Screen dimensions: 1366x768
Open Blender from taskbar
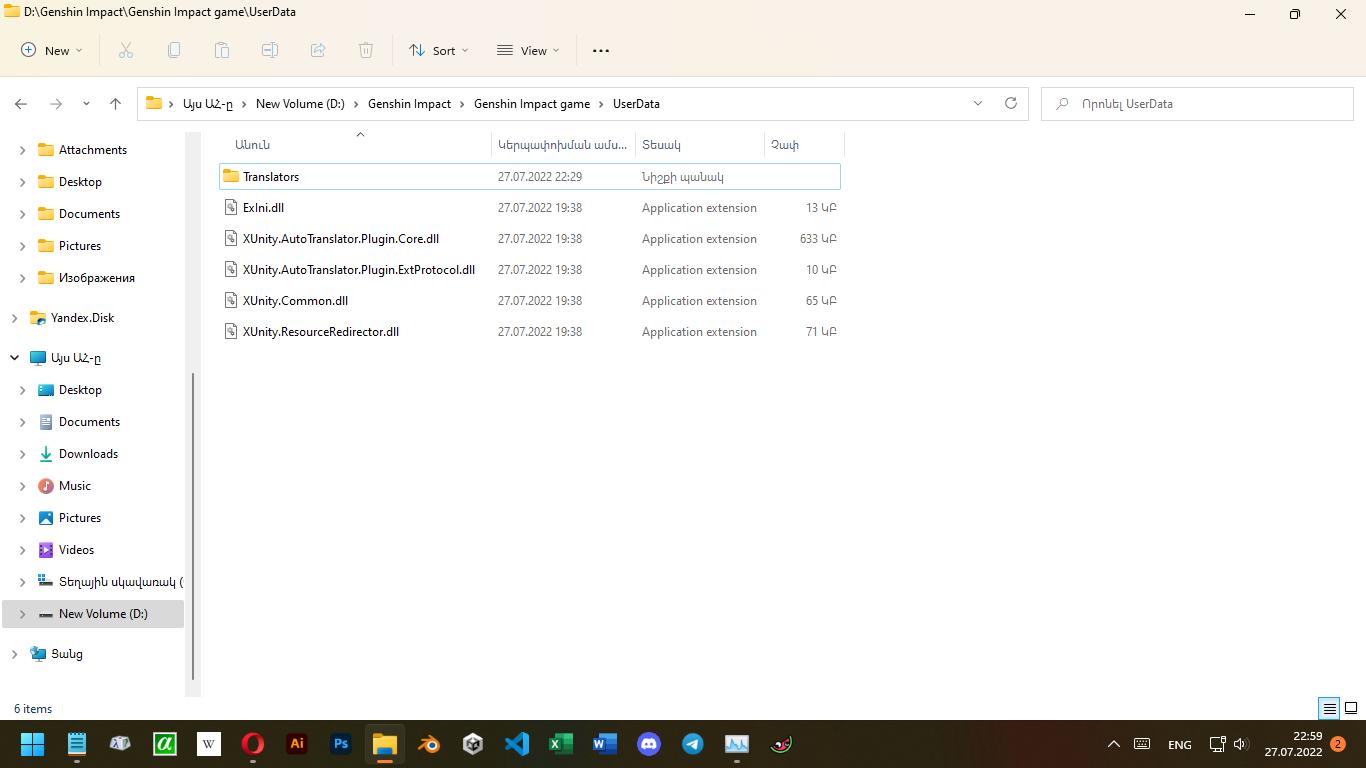pyautogui.click(x=429, y=744)
